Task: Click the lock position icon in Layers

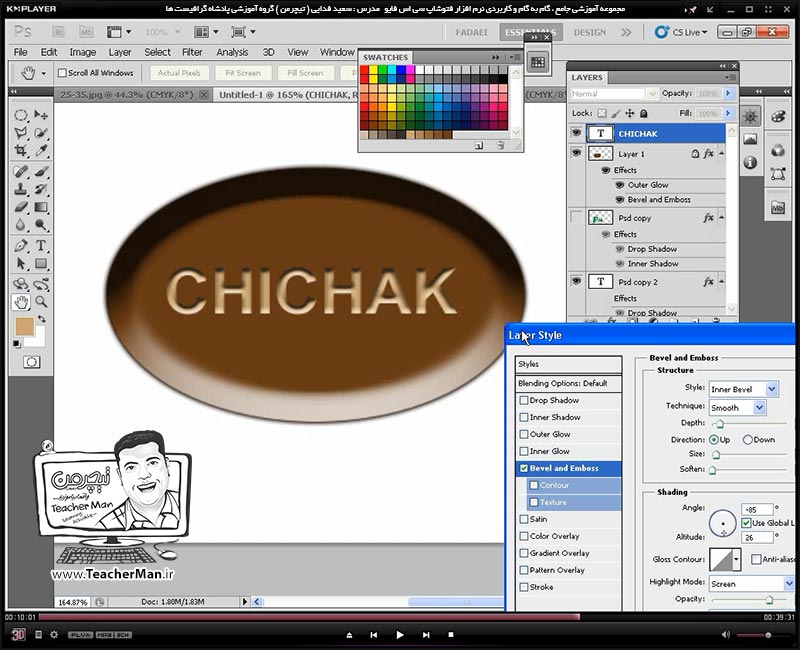Action: click(630, 113)
